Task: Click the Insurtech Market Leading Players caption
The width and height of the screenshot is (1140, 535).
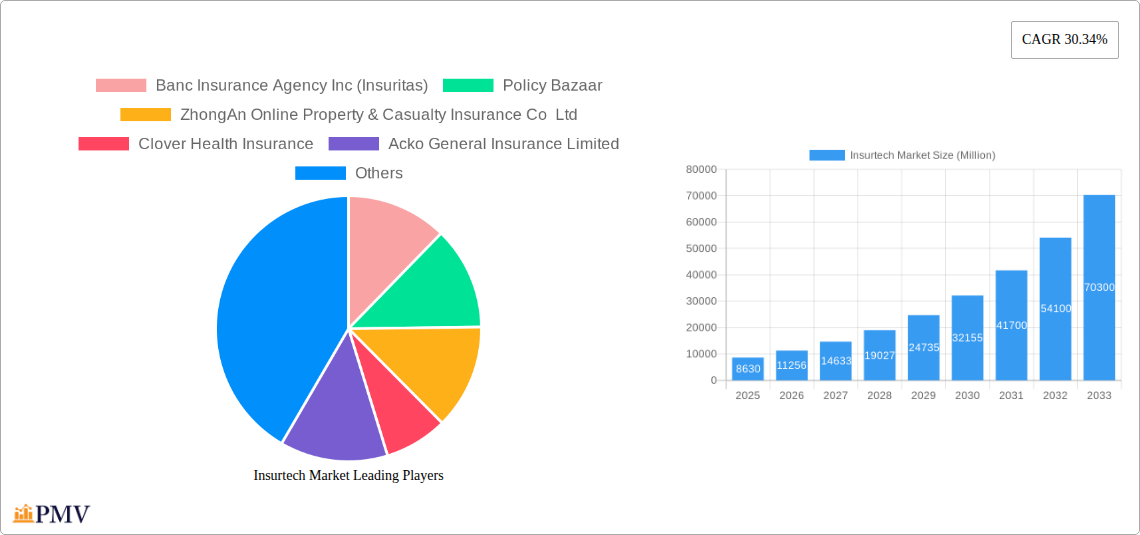Action: [348, 475]
